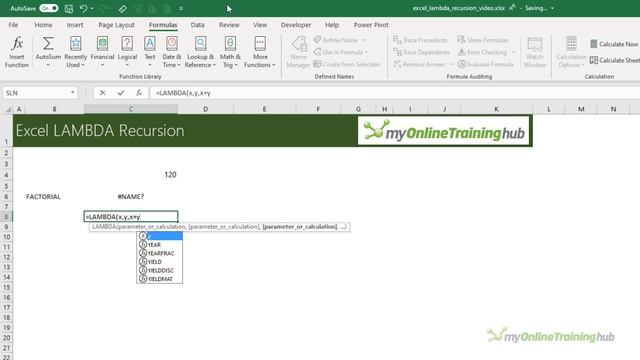Open the Name Manager
640x360 pixels.
coord(298,51)
